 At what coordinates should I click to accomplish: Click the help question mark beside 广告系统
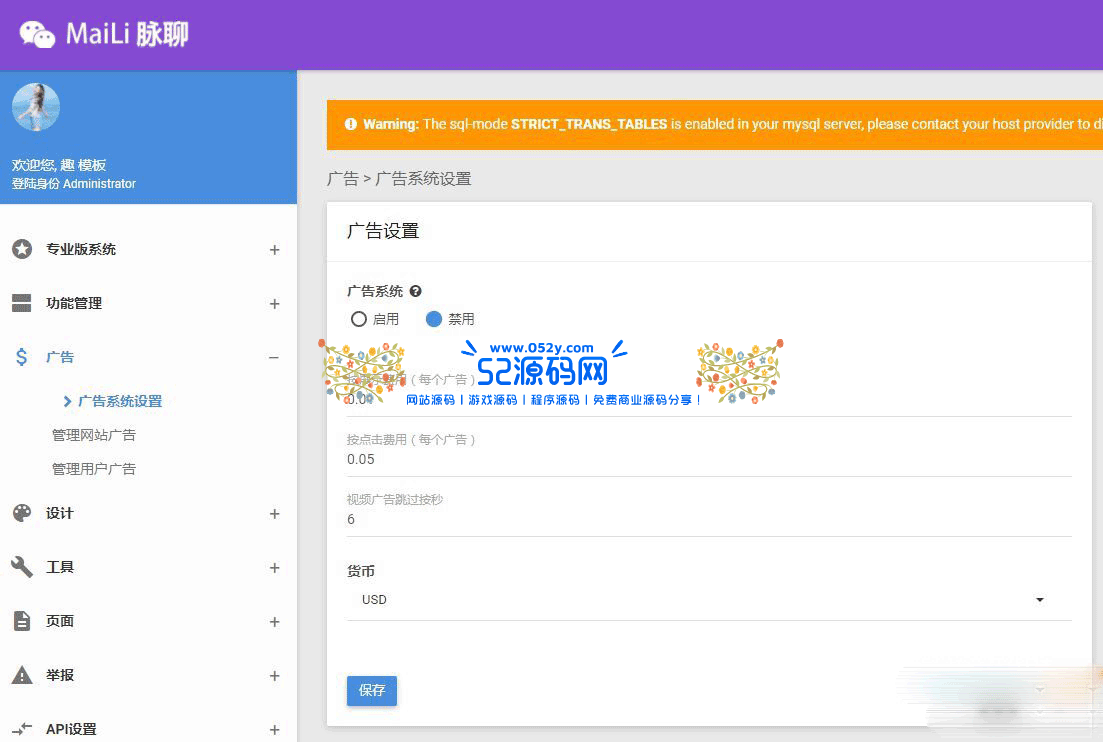tap(416, 291)
